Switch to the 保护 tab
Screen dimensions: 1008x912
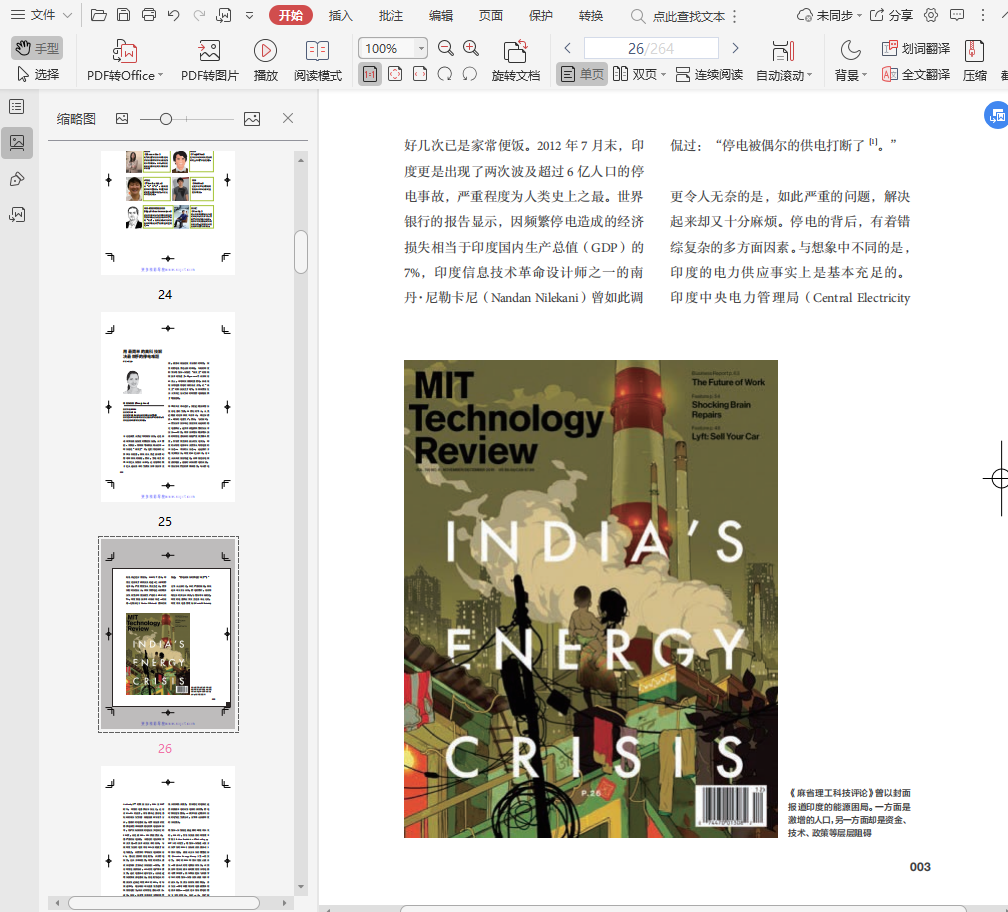point(541,15)
